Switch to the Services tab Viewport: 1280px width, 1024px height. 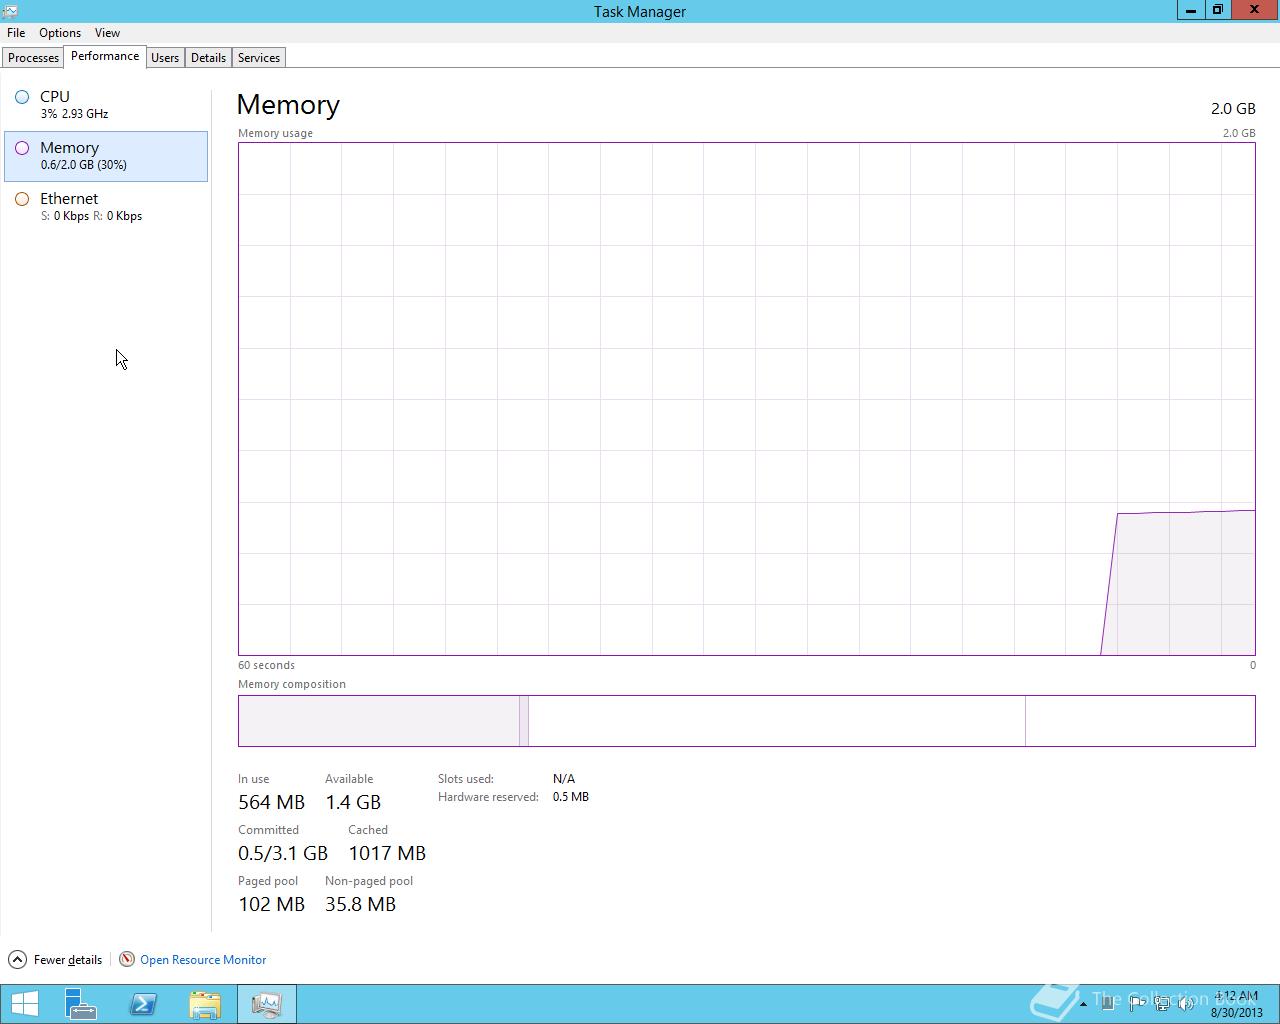[x=259, y=58]
